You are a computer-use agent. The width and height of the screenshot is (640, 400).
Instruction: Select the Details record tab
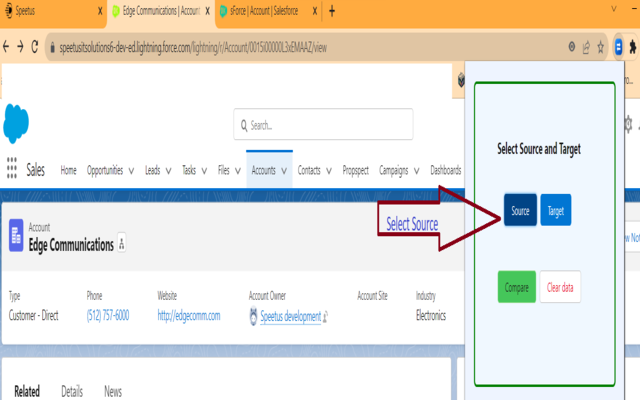coord(72,391)
